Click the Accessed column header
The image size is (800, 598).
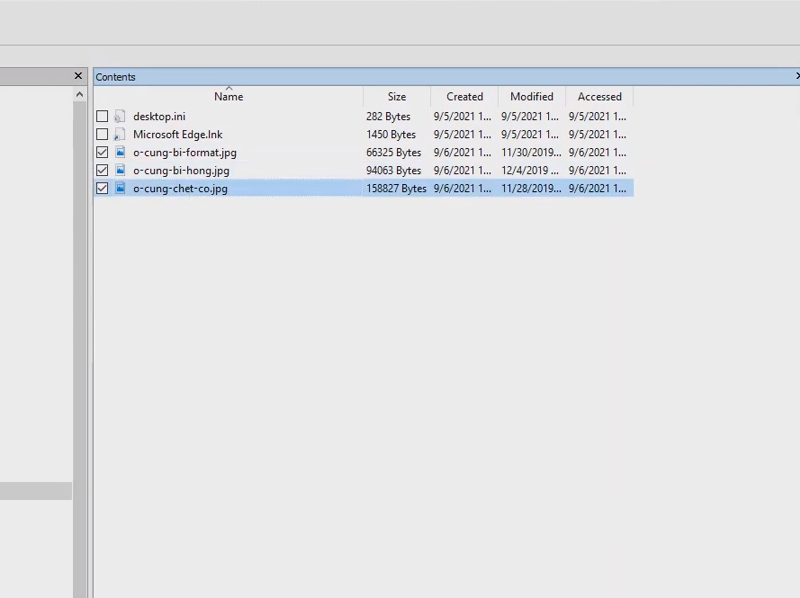599,97
